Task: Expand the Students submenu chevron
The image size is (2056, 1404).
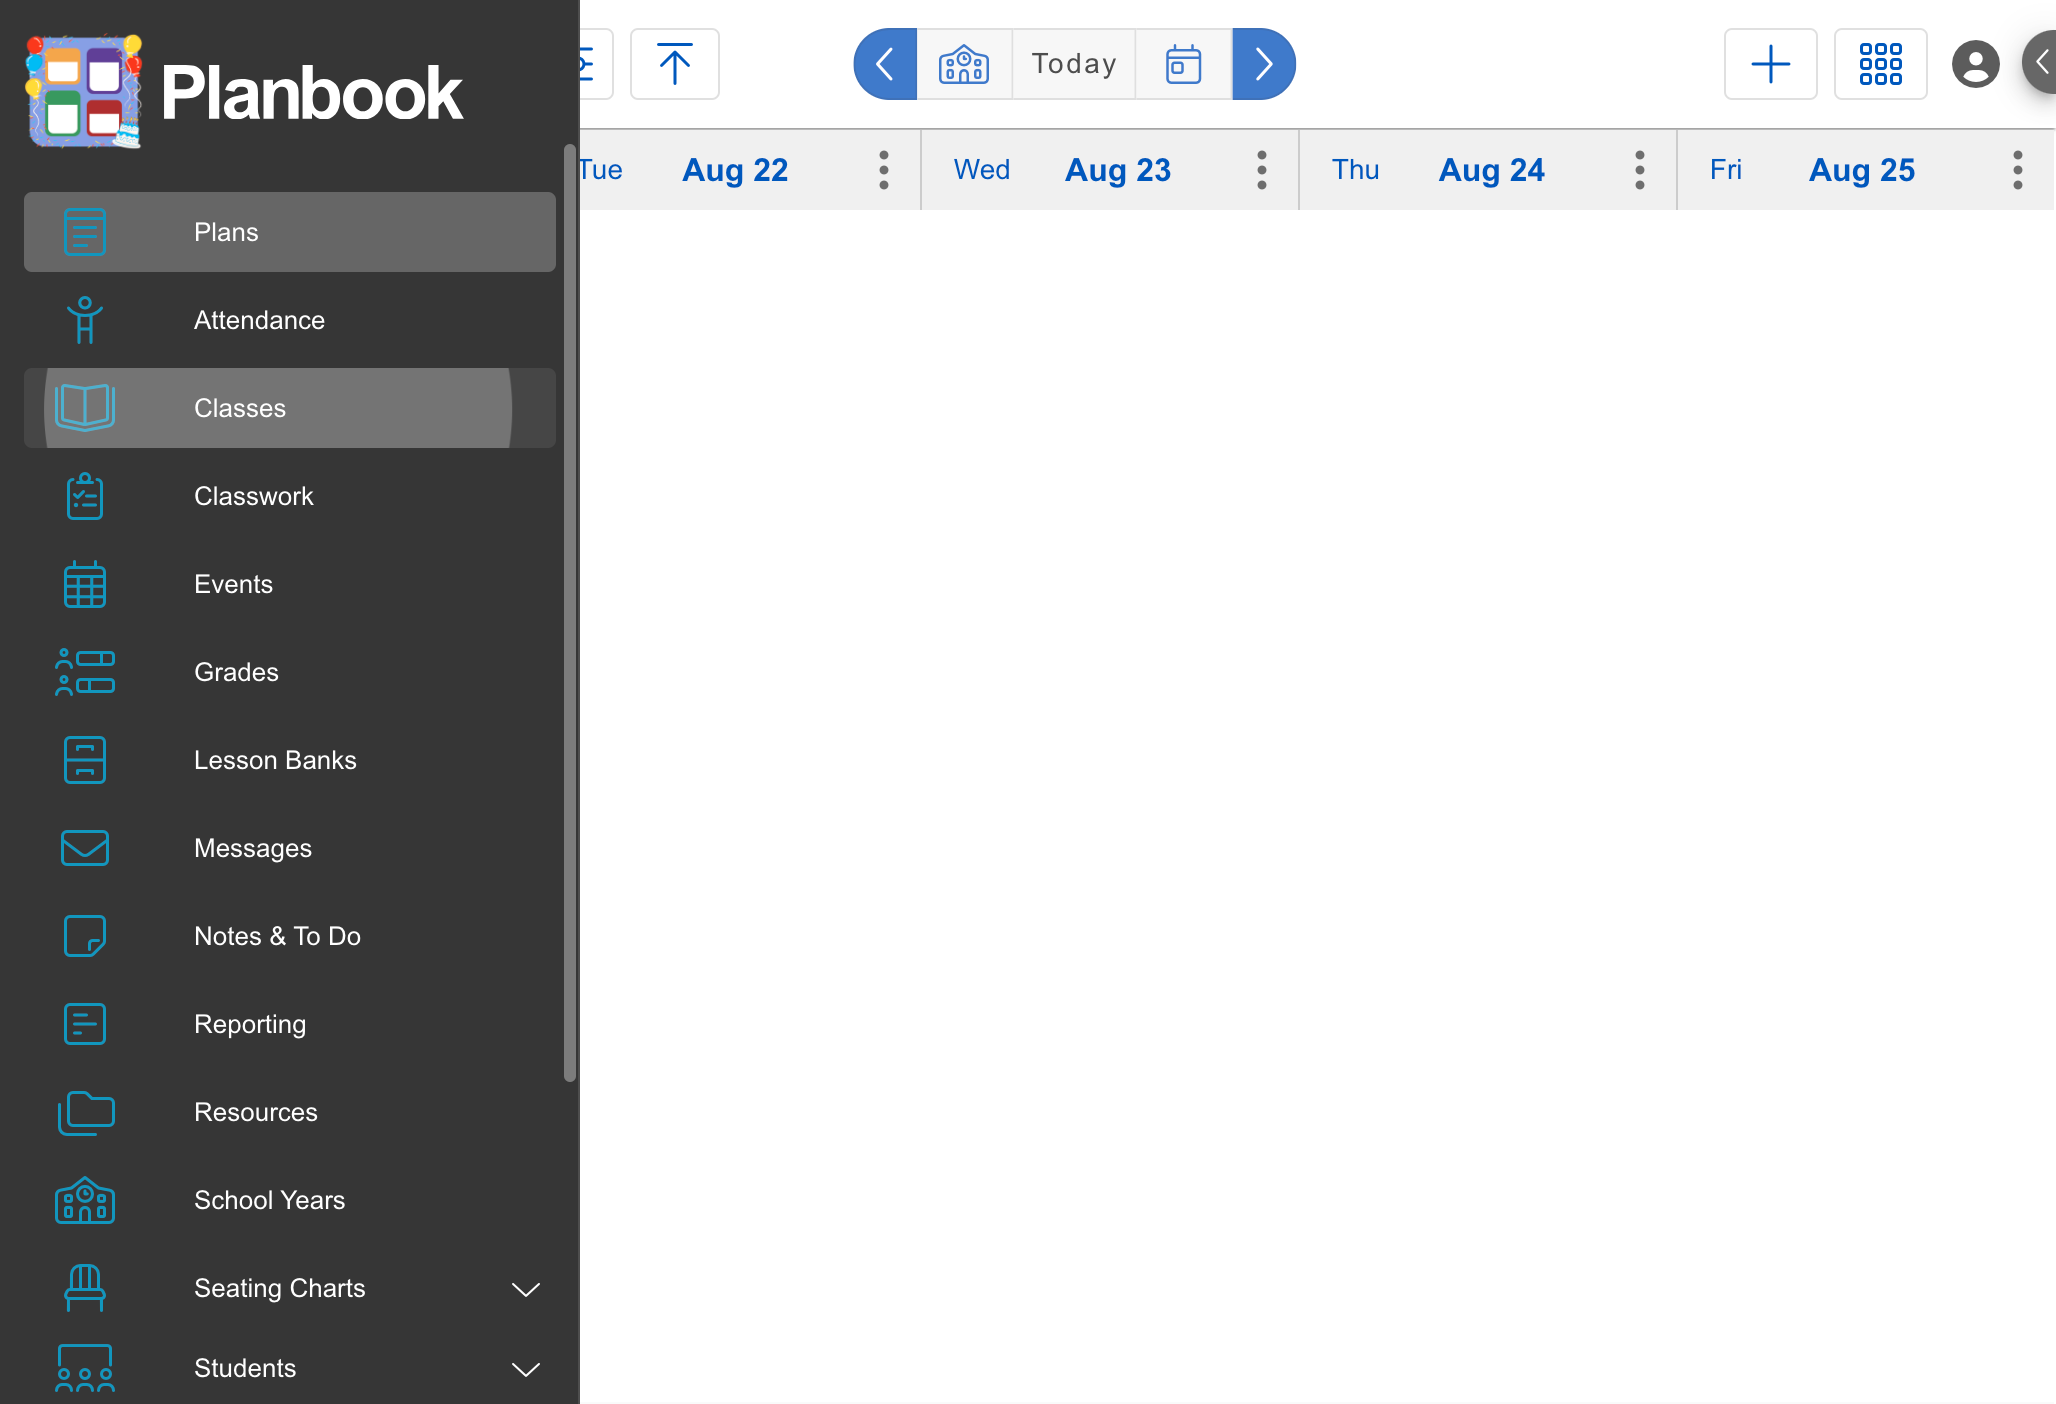Action: click(x=526, y=1369)
